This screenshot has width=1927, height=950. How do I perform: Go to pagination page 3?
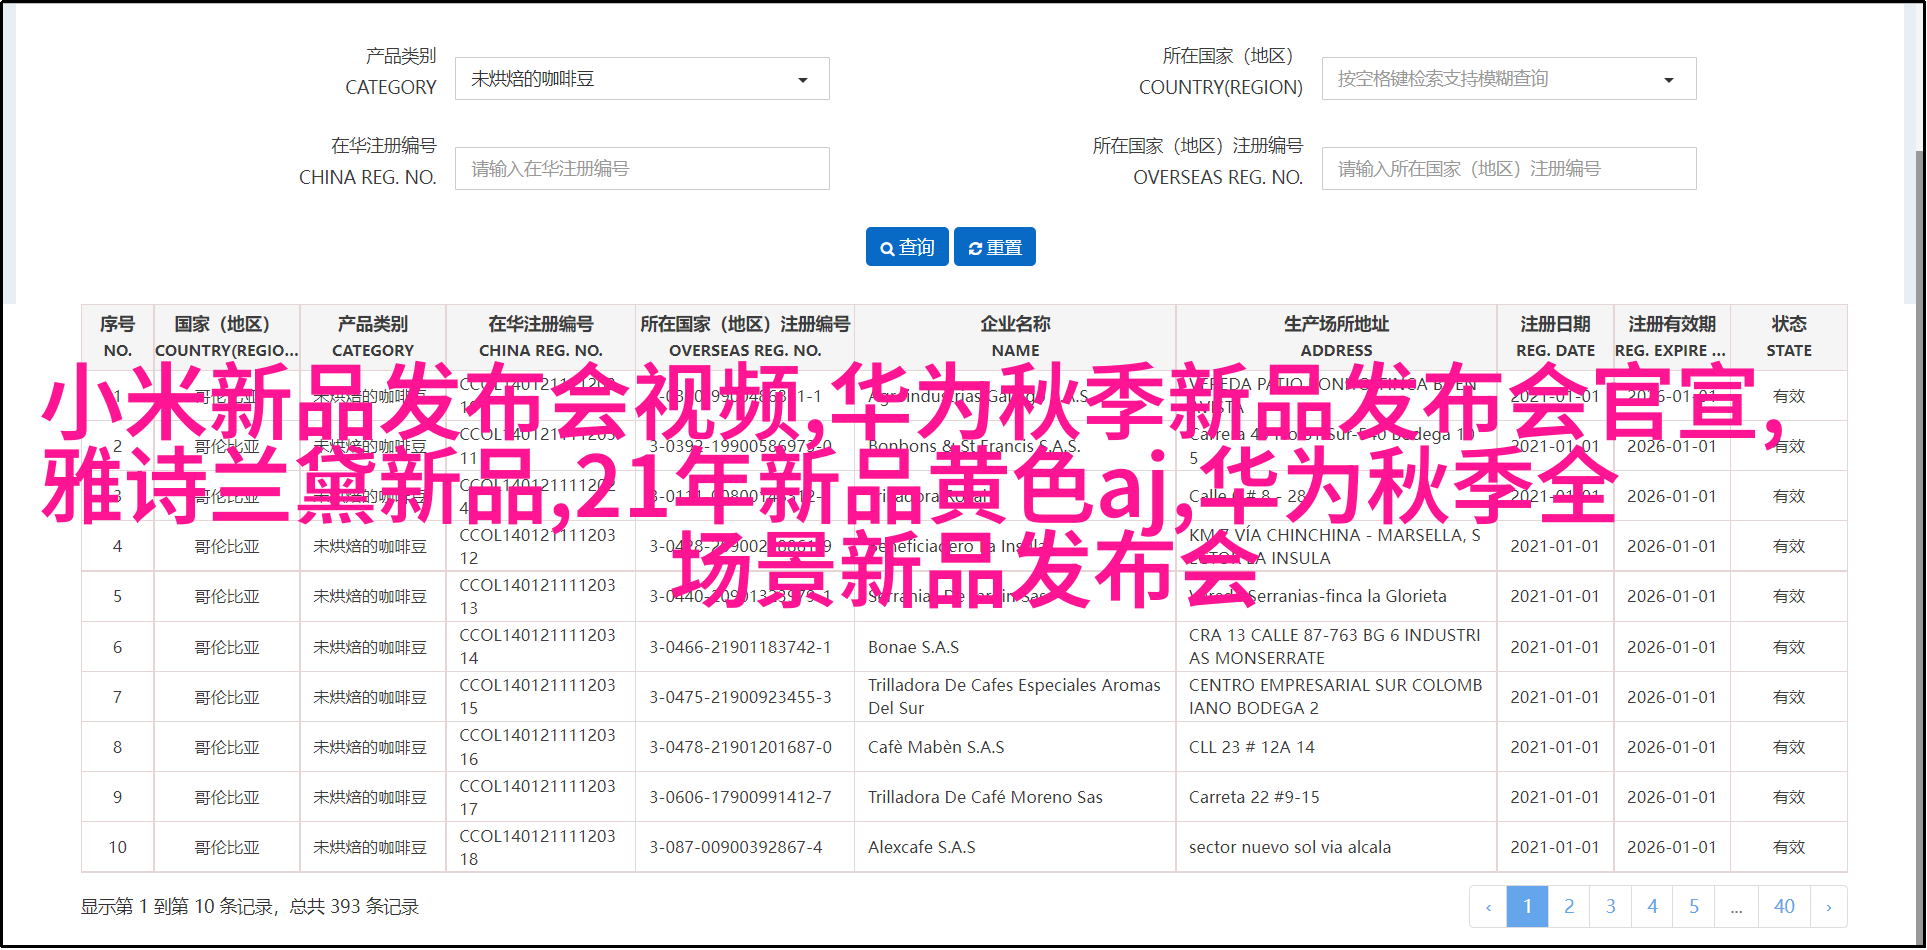point(1611,907)
